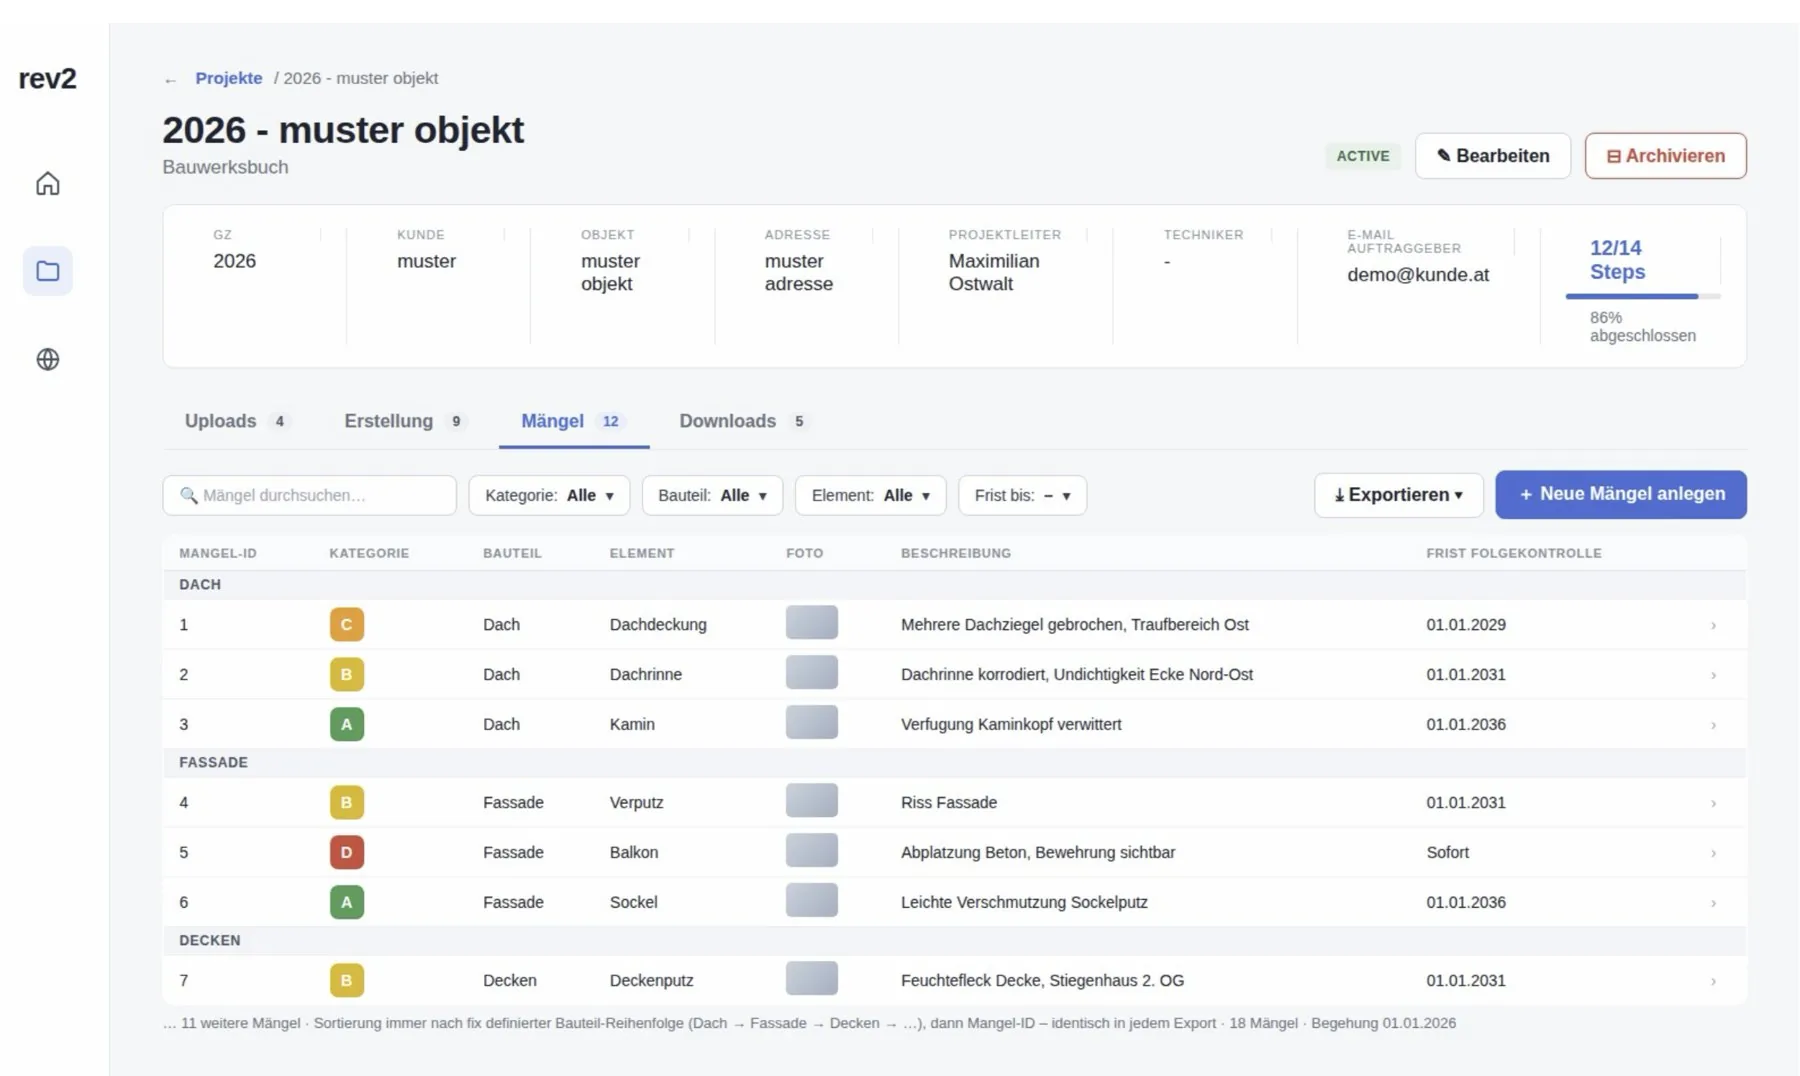Open the home icon in sidebar
1800x1076 pixels.
pyautogui.click(x=47, y=184)
